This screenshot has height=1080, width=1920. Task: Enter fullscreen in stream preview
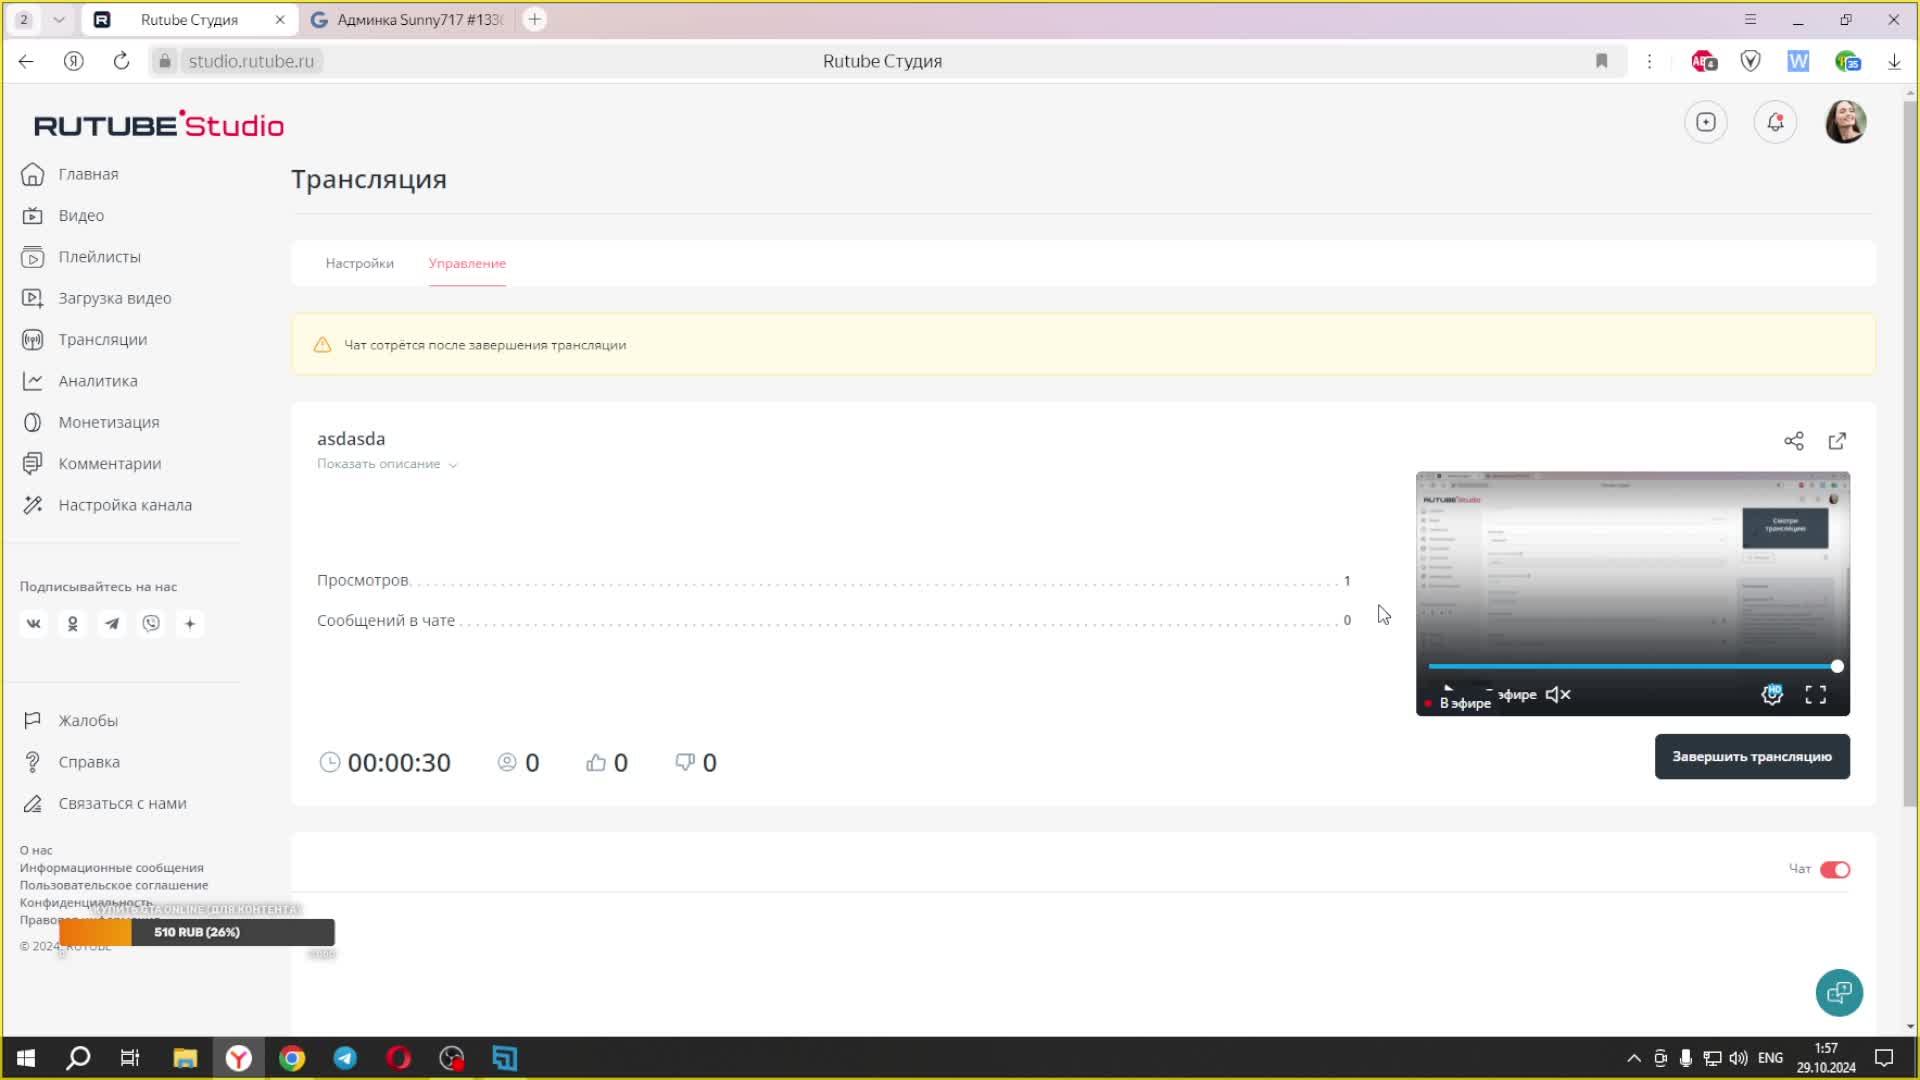tap(1815, 694)
